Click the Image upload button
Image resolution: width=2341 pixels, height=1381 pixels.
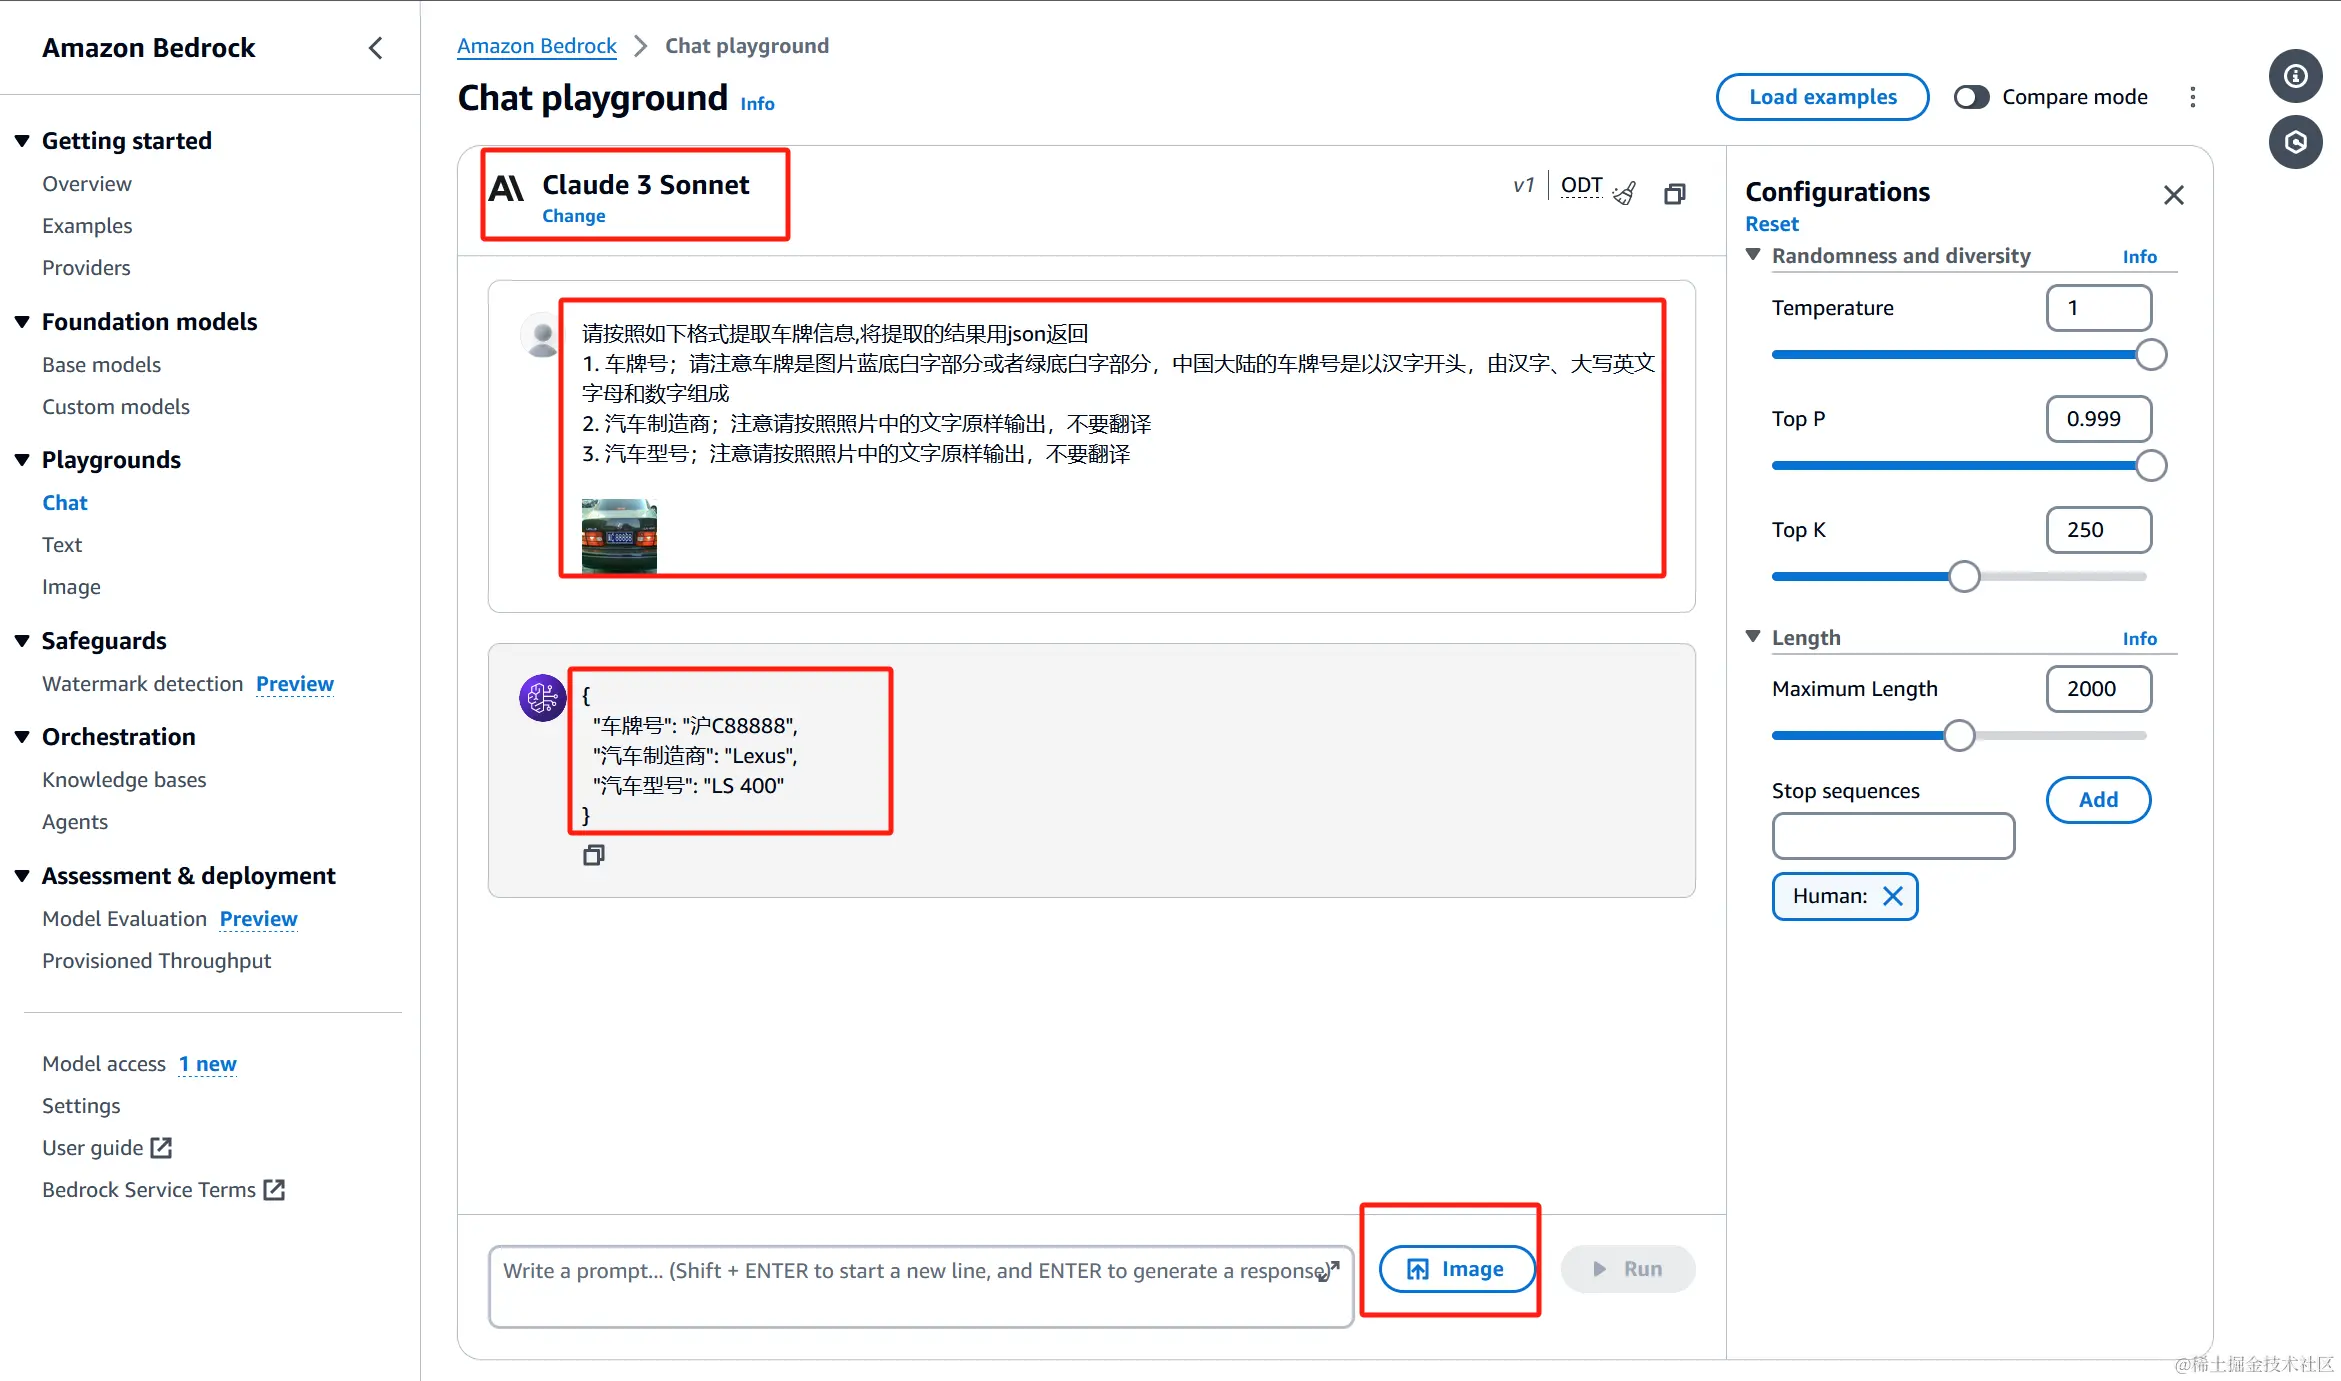point(1456,1269)
